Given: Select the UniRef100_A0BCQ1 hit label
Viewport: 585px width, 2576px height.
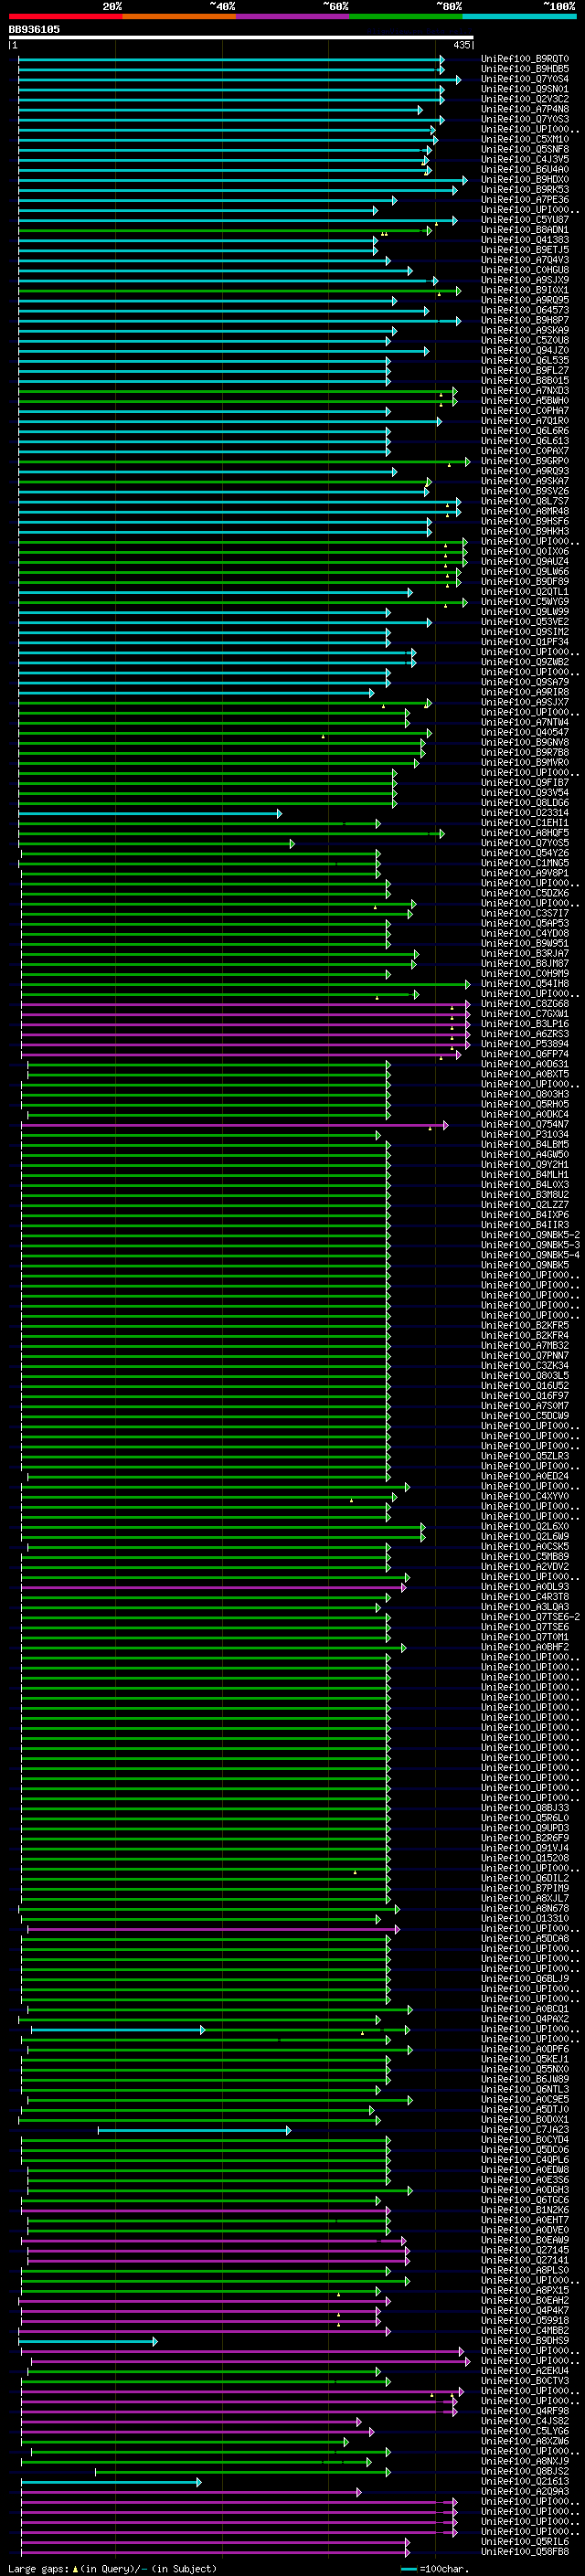Looking at the screenshot, I should (x=525, y=2009).
